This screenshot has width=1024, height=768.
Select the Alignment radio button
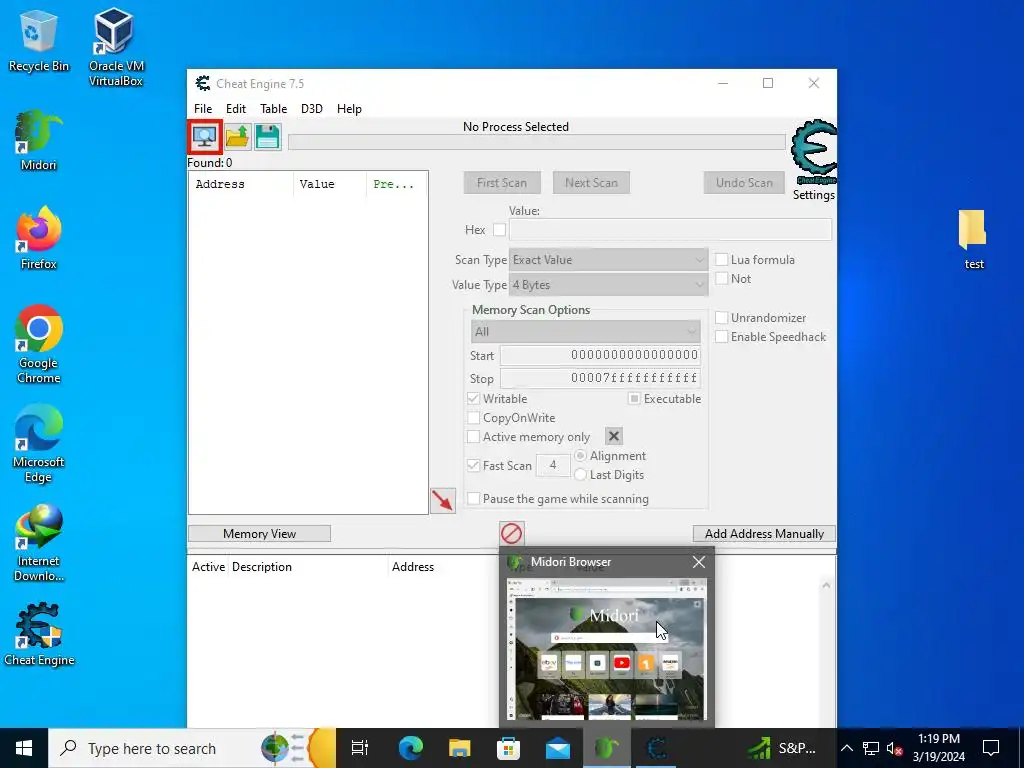[x=581, y=455]
